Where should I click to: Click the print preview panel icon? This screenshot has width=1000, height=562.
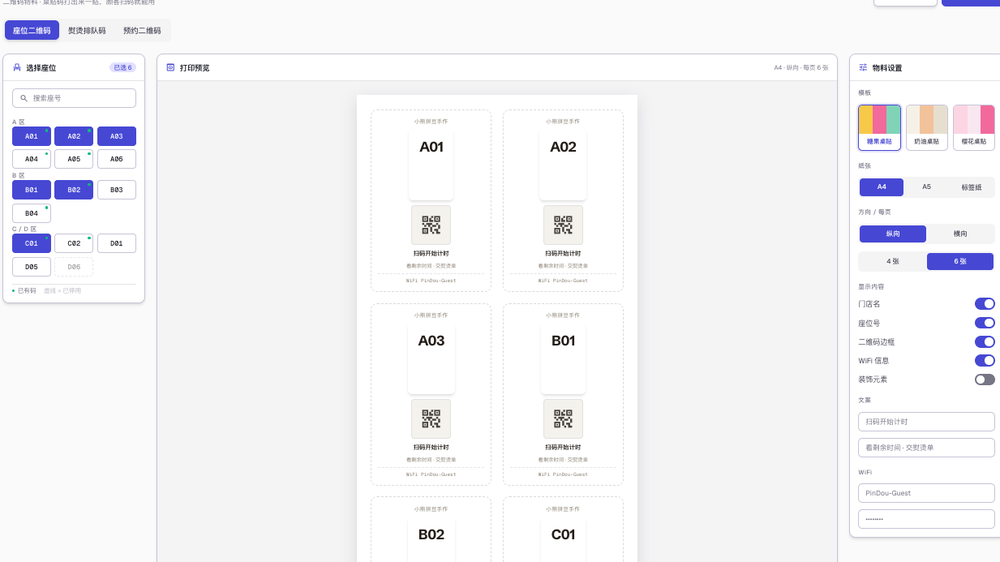pyautogui.click(x=170, y=68)
